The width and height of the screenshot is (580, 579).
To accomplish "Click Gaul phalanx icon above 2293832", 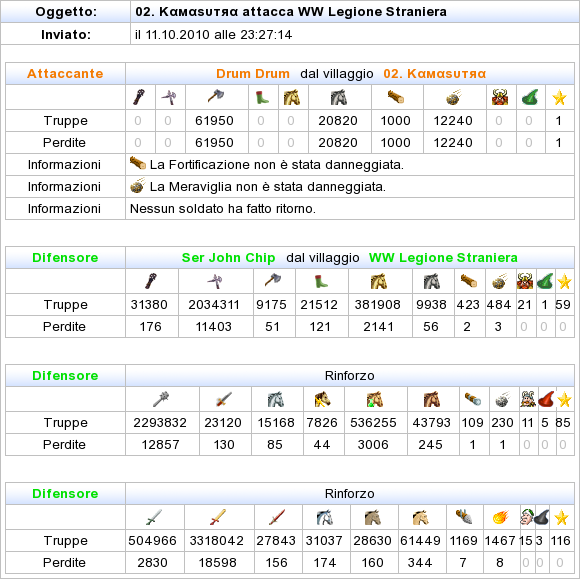I will [x=161, y=399].
